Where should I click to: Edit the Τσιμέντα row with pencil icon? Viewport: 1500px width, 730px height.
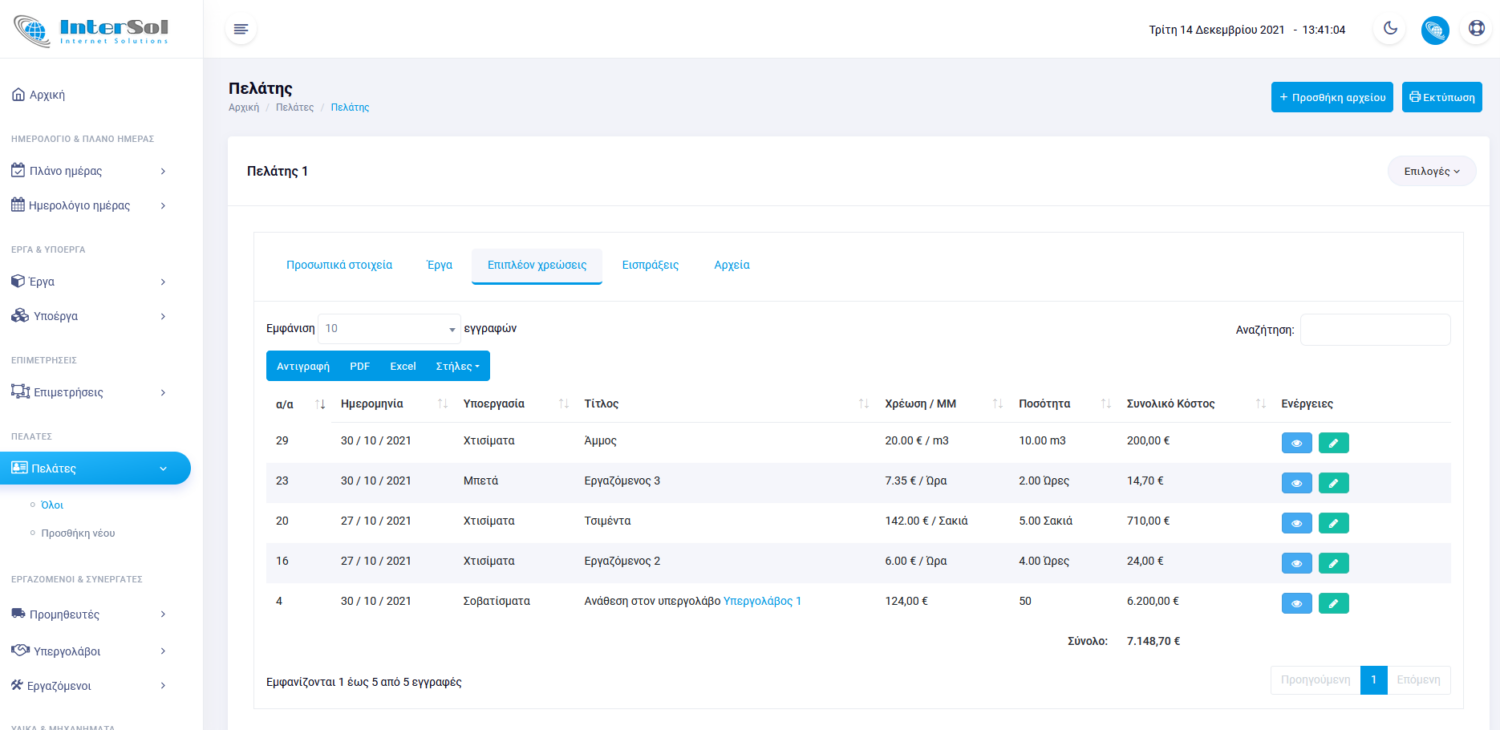1333,523
